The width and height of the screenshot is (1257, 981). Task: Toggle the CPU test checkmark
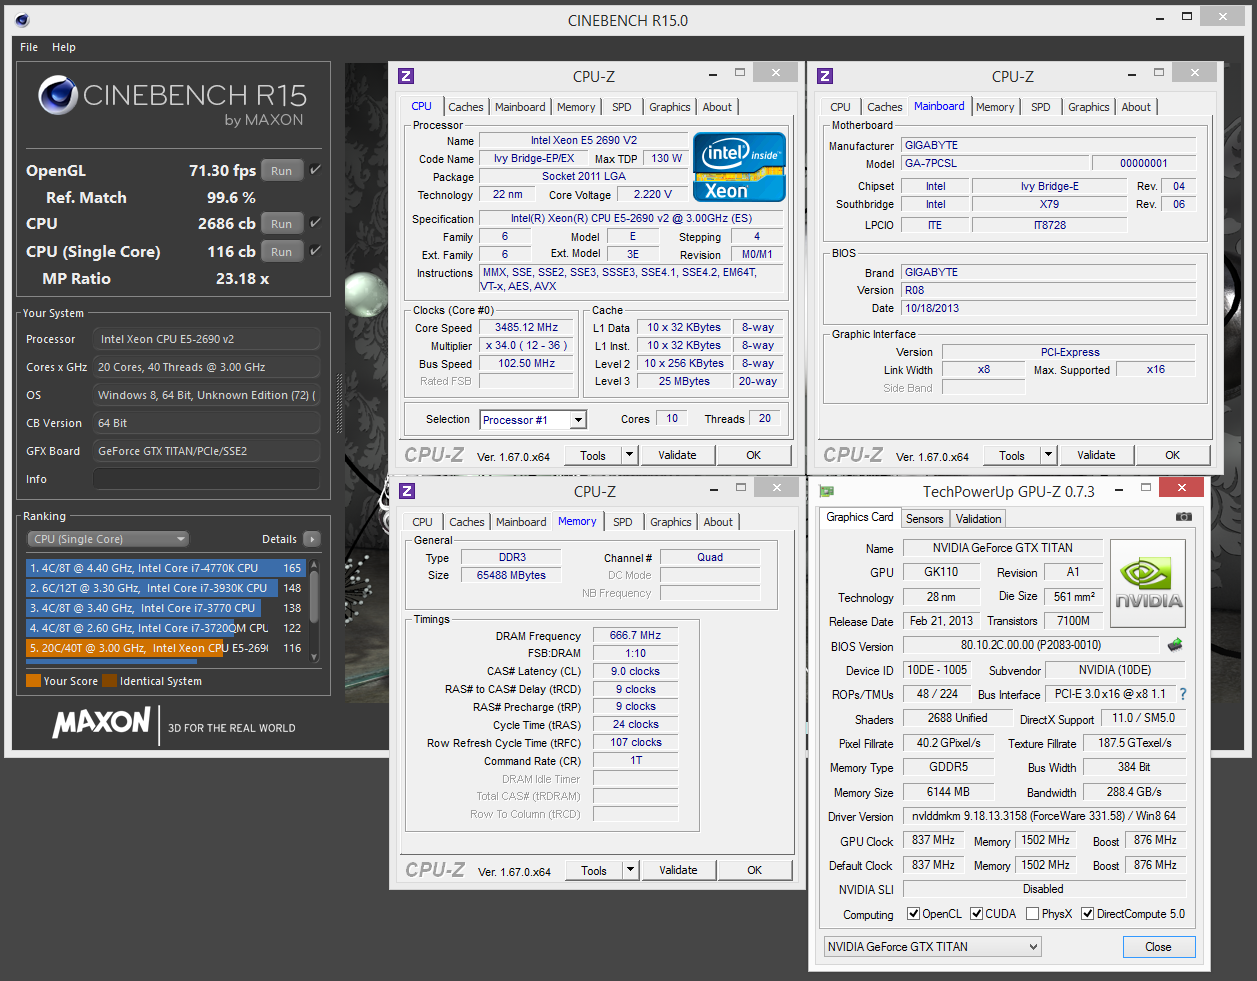315,223
